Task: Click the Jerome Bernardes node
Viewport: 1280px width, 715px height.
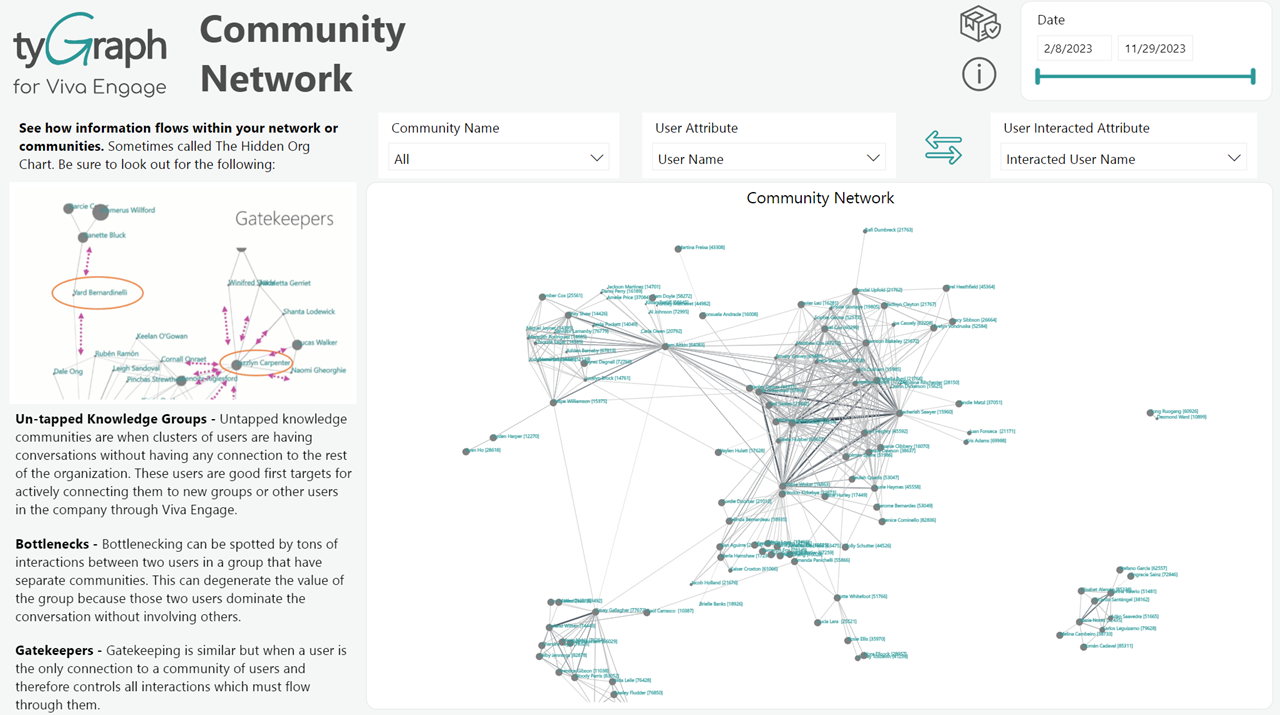Action: click(x=879, y=506)
